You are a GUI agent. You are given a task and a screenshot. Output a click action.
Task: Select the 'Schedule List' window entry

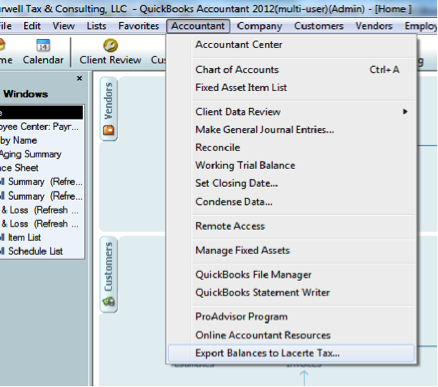click(41, 251)
